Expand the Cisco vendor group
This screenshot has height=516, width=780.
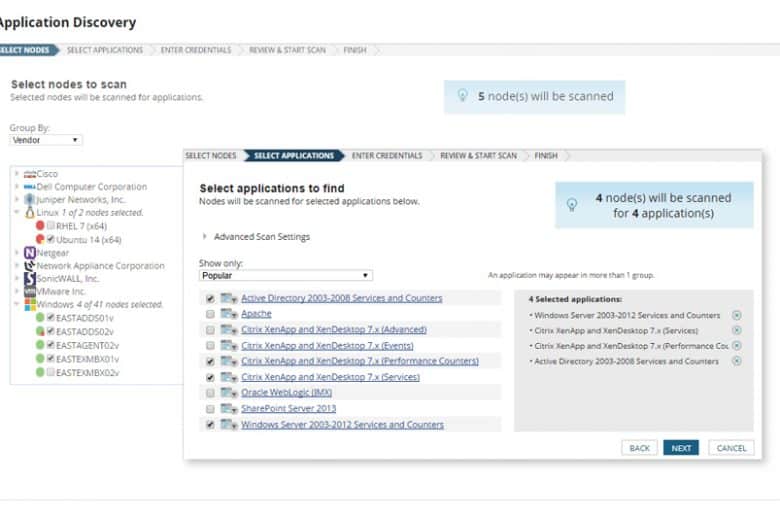[x=17, y=174]
